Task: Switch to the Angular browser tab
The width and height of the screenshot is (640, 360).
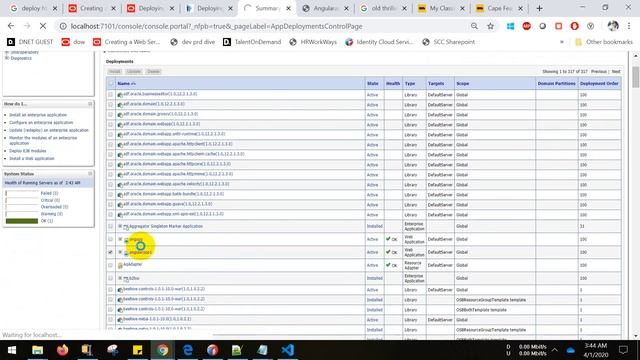Action: click(325, 8)
